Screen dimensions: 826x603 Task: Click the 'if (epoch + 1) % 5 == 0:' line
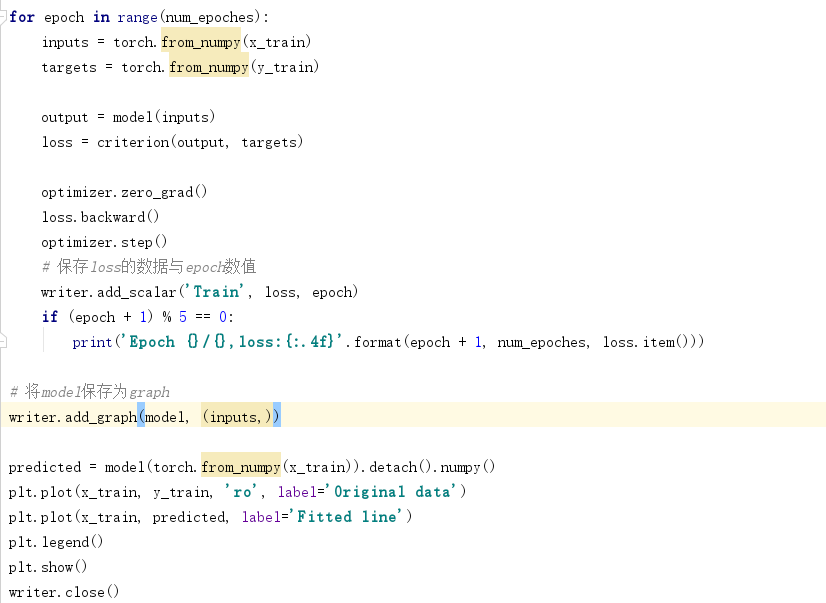(137, 317)
